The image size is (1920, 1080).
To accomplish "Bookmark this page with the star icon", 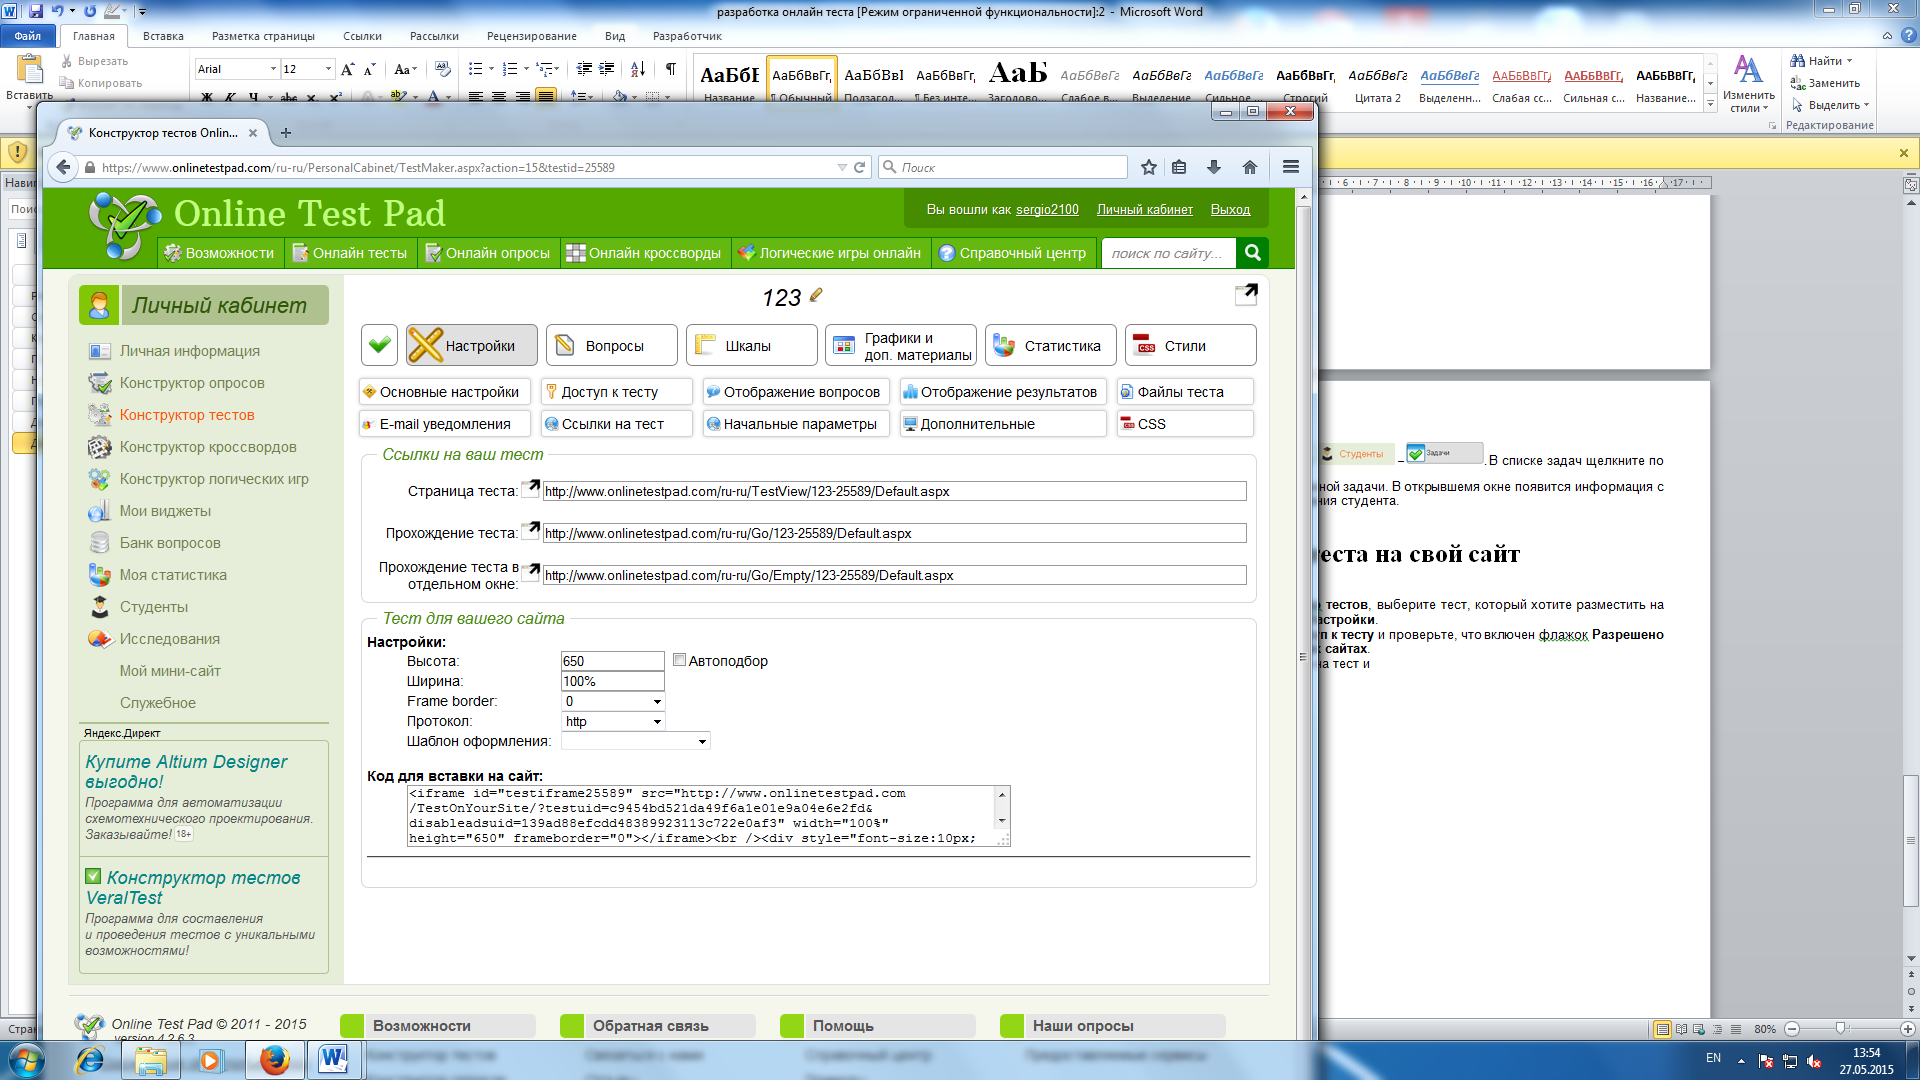I will coord(1149,167).
